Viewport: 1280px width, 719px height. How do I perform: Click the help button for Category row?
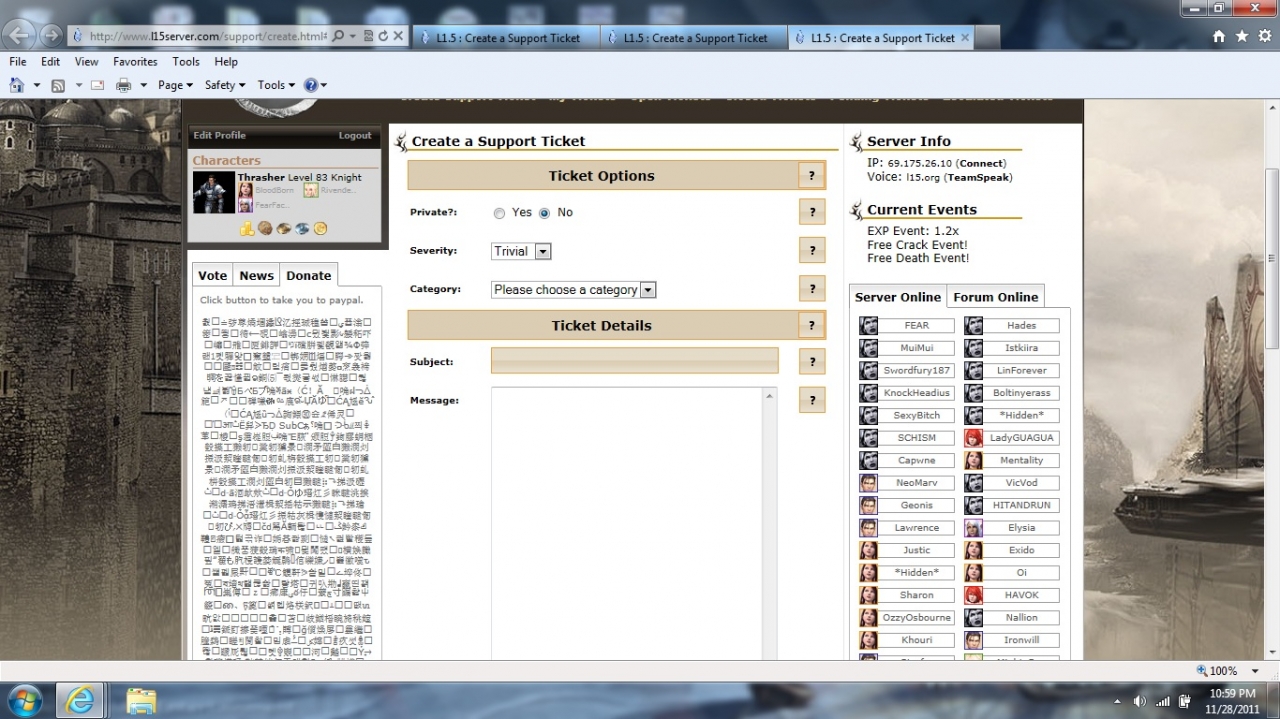click(812, 289)
